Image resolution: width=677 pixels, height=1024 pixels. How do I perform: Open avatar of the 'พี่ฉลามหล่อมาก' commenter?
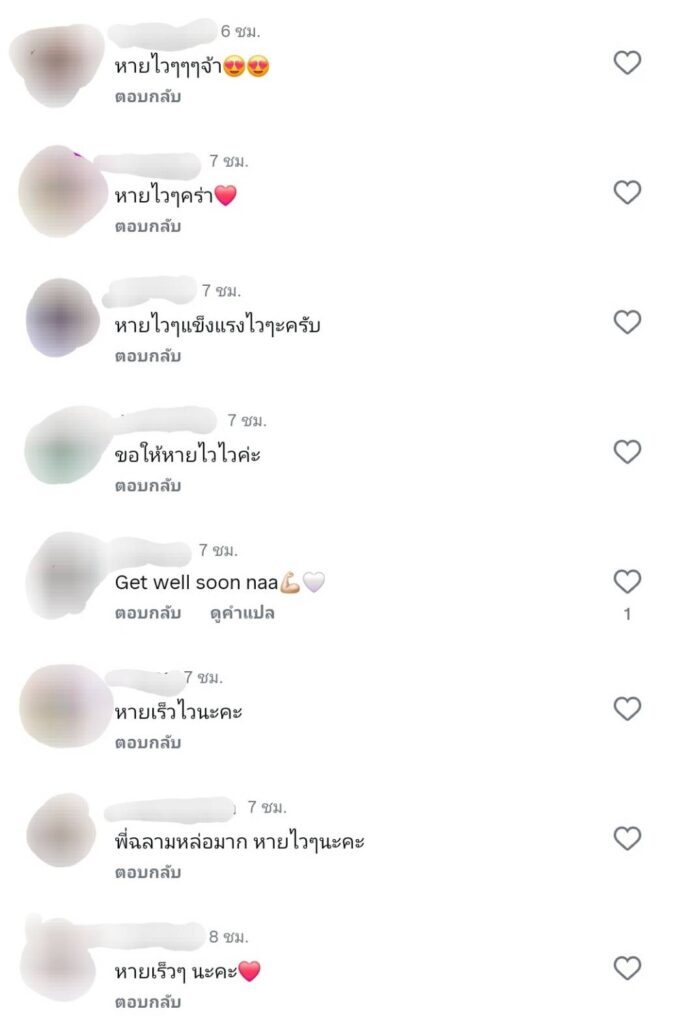coord(62,831)
